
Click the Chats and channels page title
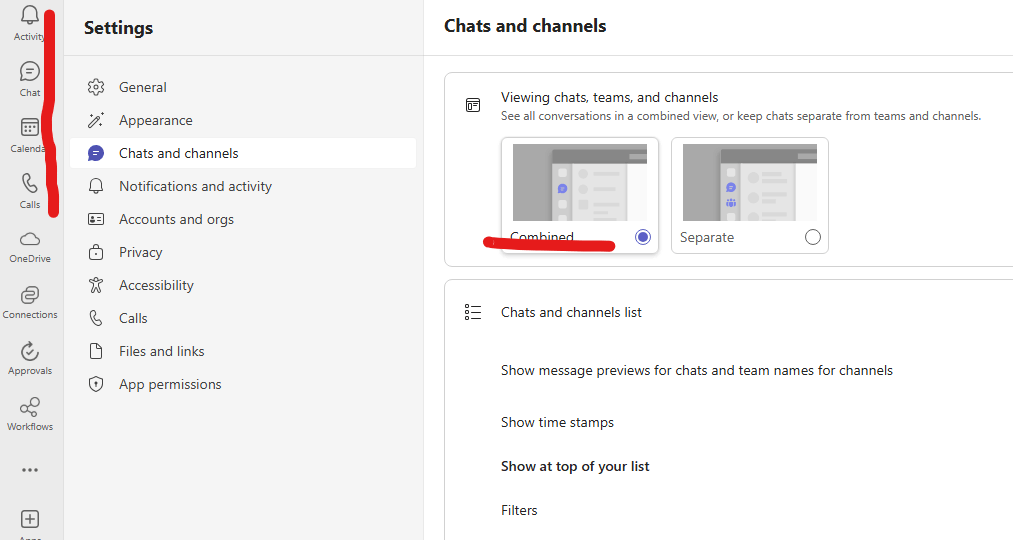[x=525, y=26]
